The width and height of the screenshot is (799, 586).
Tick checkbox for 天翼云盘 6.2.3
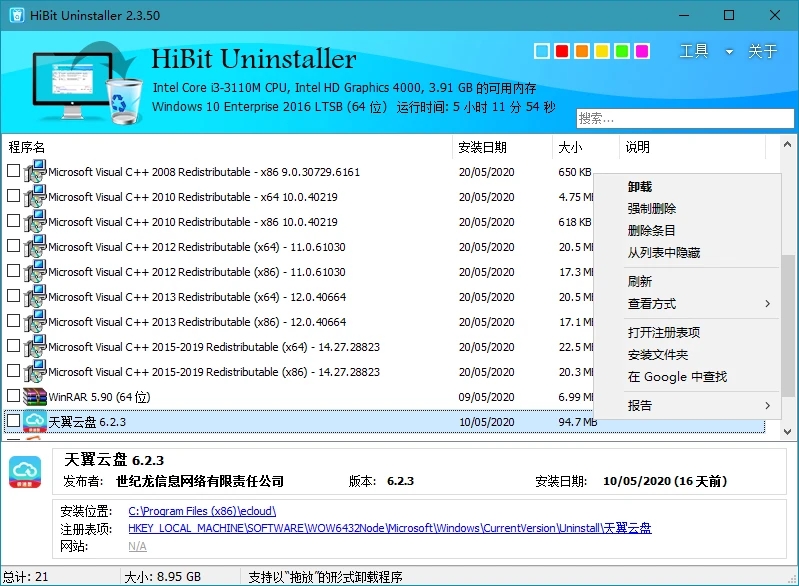14,420
